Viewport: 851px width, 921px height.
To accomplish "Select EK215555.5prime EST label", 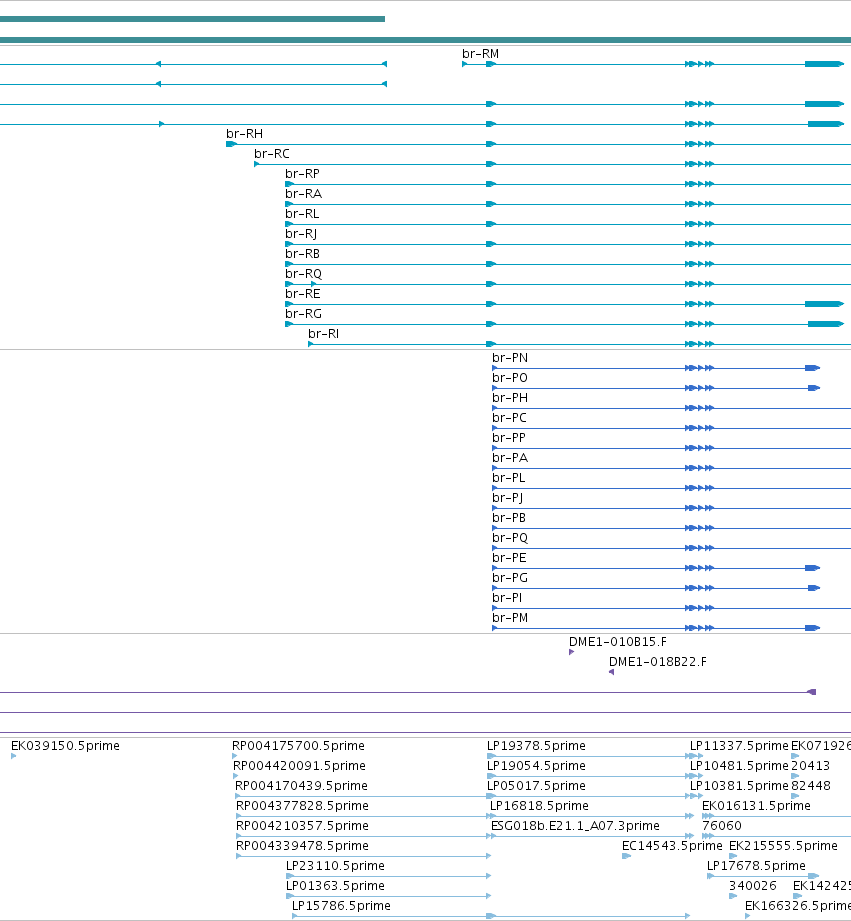I will coord(783,845).
